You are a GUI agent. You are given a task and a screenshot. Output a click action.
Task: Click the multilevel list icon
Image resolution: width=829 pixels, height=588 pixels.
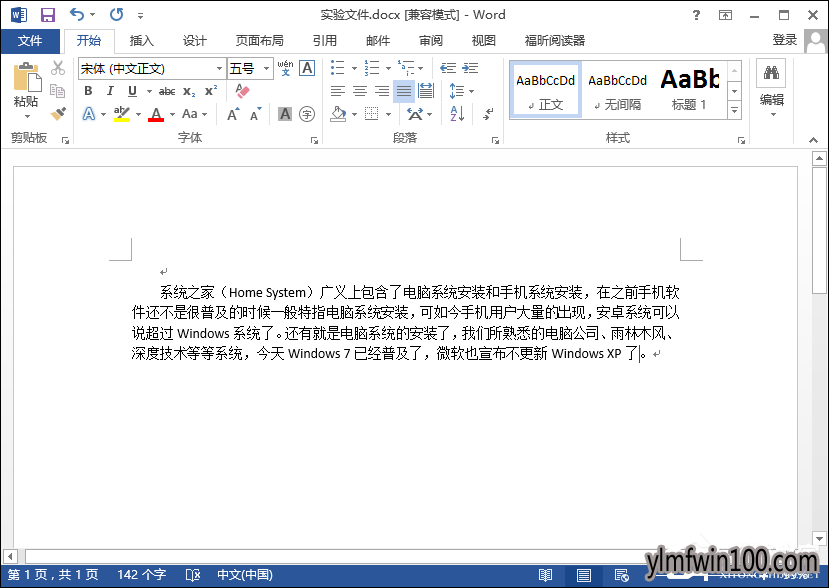[x=406, y=68]
